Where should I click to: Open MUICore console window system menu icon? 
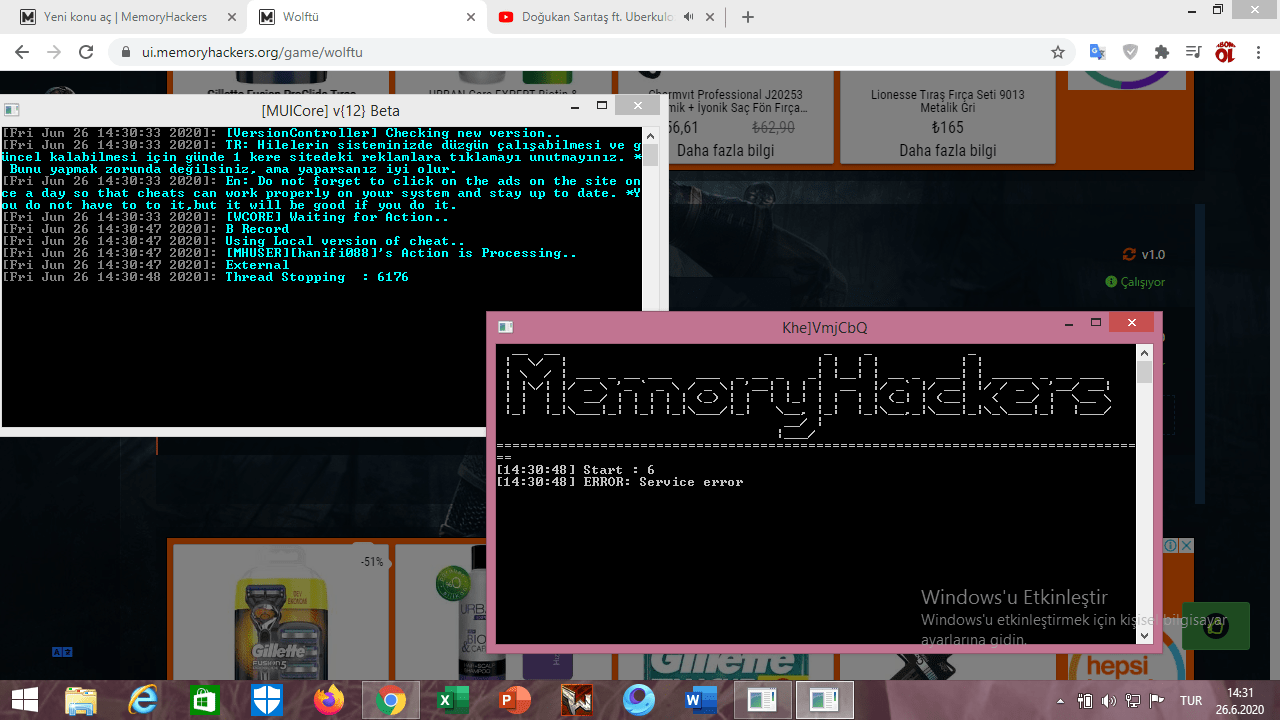point(11,109)
